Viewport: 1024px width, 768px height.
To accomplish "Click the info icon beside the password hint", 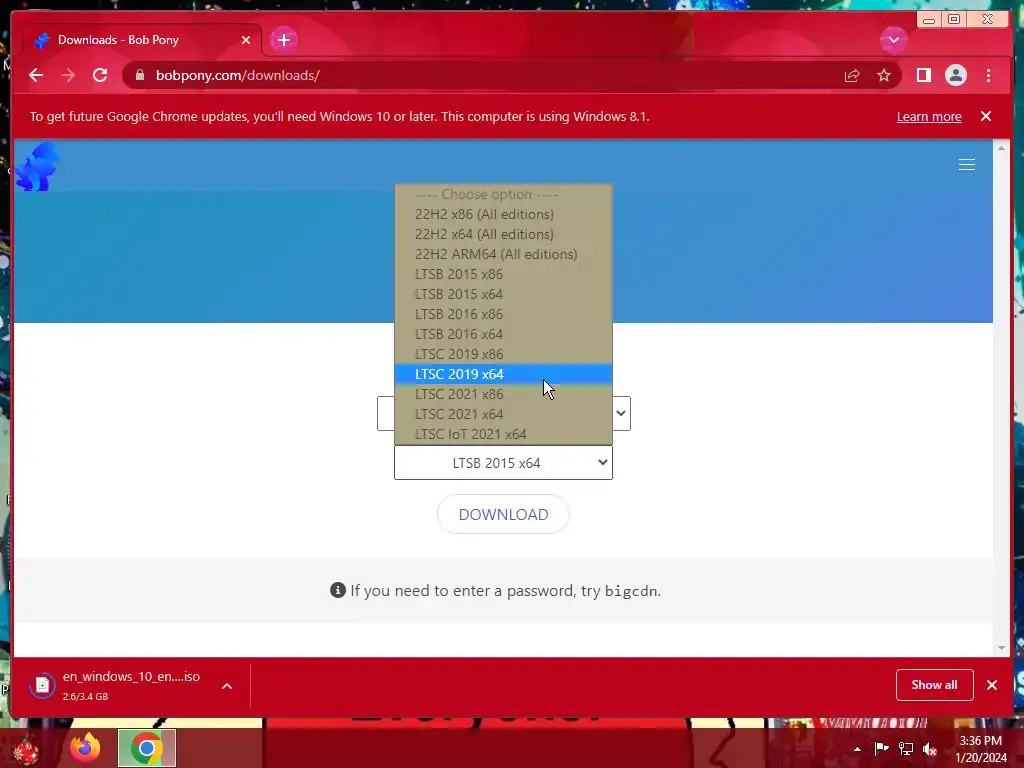I will click(338, 590).
